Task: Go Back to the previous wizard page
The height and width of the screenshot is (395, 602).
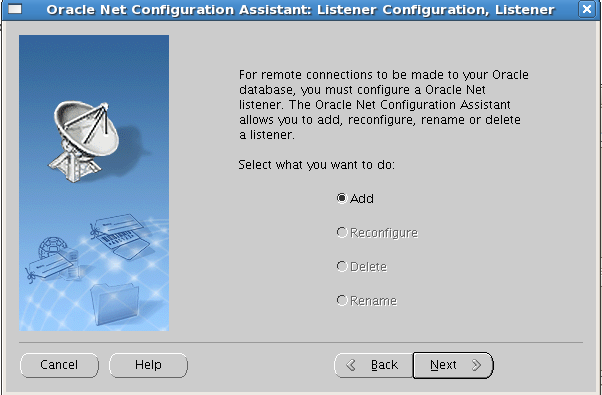Action: pos(374,365)
